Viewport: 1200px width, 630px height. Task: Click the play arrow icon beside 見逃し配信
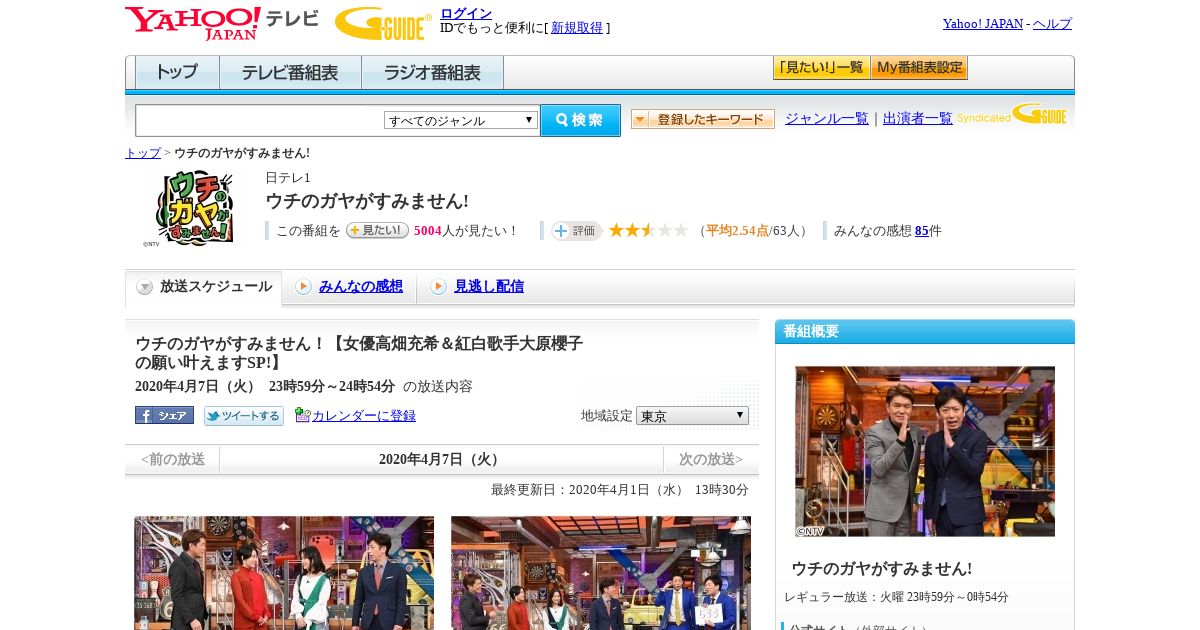(438, 287)
